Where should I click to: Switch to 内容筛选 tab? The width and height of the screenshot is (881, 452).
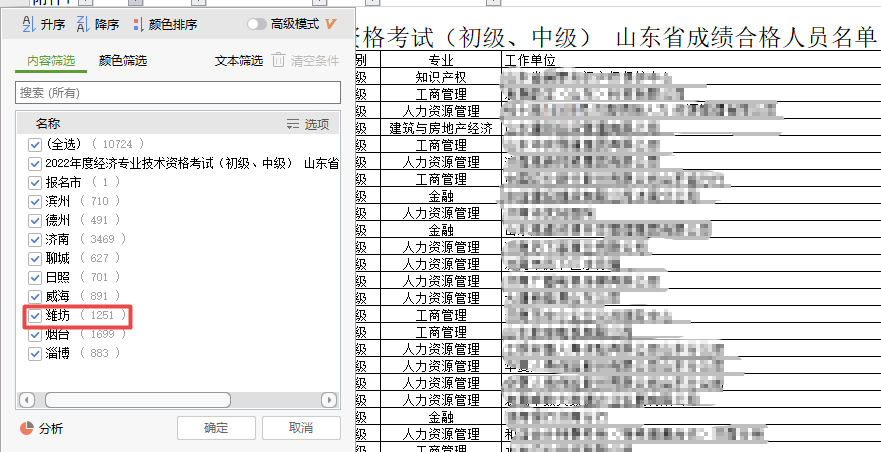pos(51,61)
